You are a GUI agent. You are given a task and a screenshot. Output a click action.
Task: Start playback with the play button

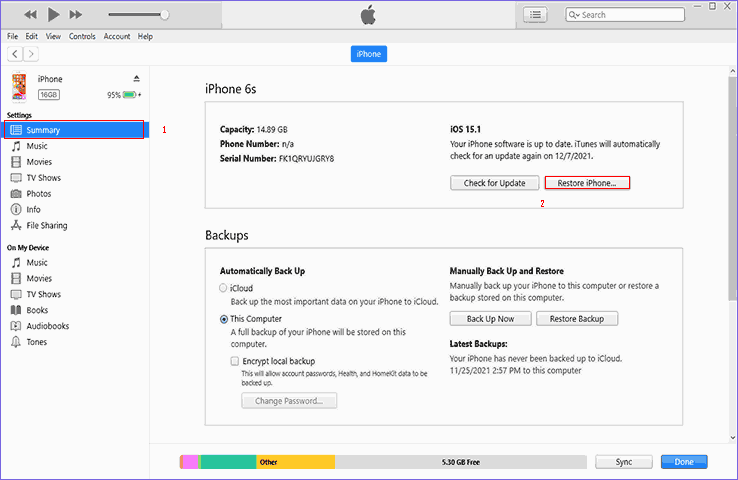pyautogui.click(x=53, y=15)
